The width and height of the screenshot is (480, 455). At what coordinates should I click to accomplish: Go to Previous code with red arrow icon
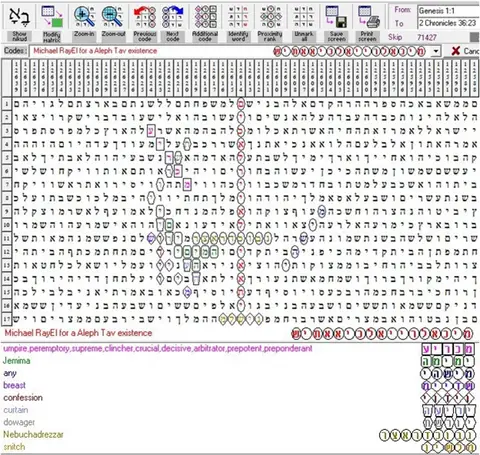[x=144, y=17]
